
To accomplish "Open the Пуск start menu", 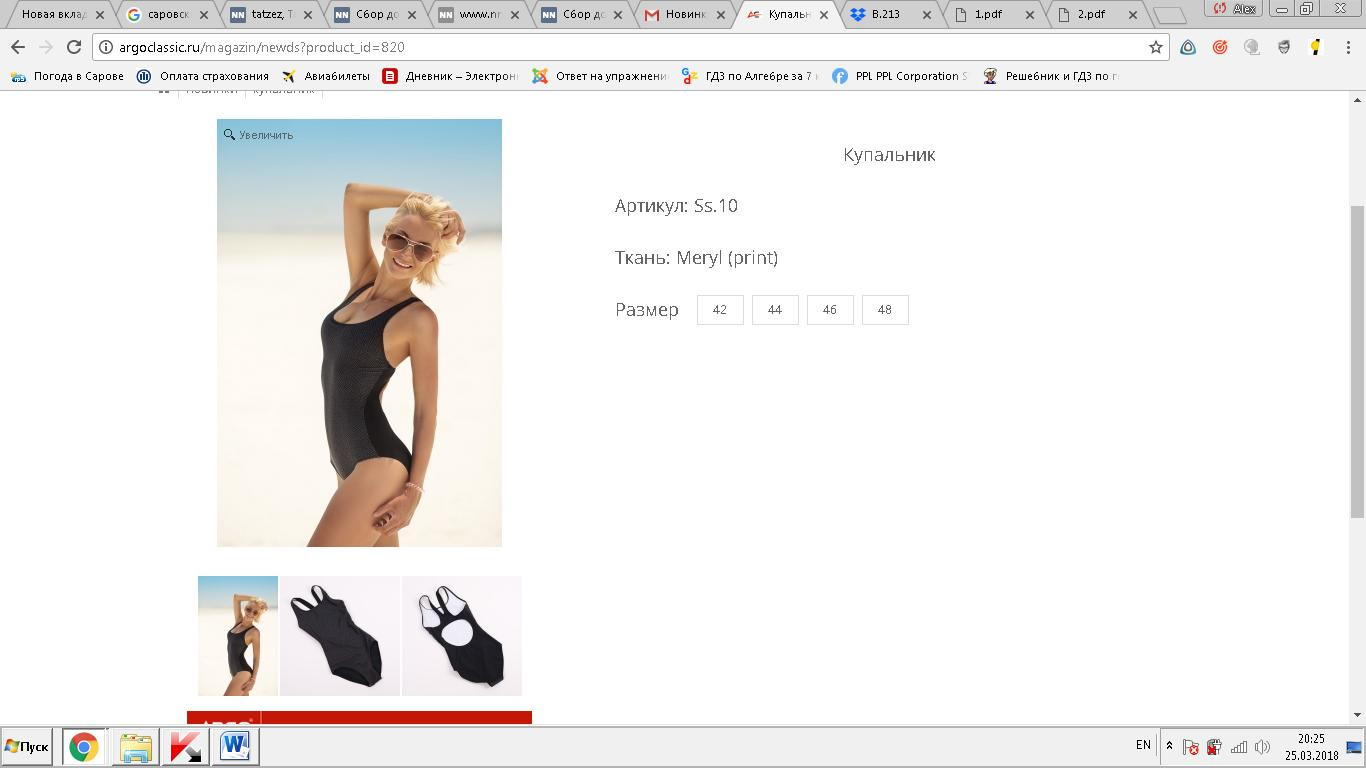I will pos(27,747).
